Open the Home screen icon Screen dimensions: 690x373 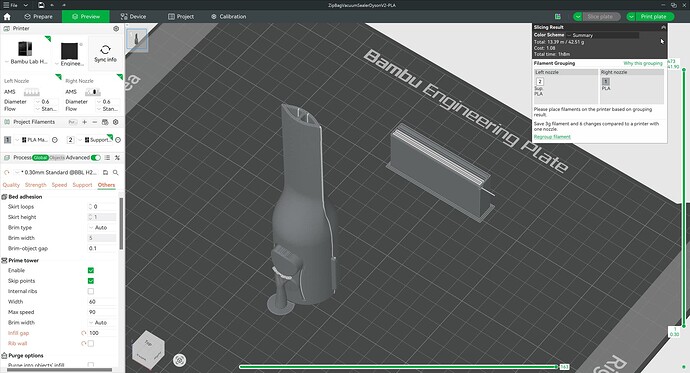pyautogui.click(x=7, y=17)
